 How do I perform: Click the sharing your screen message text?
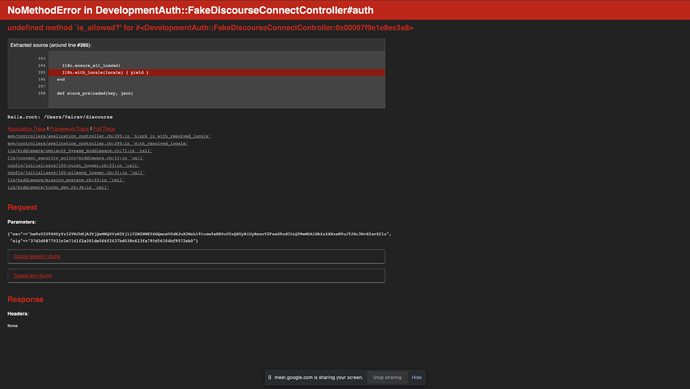point(319,378)
